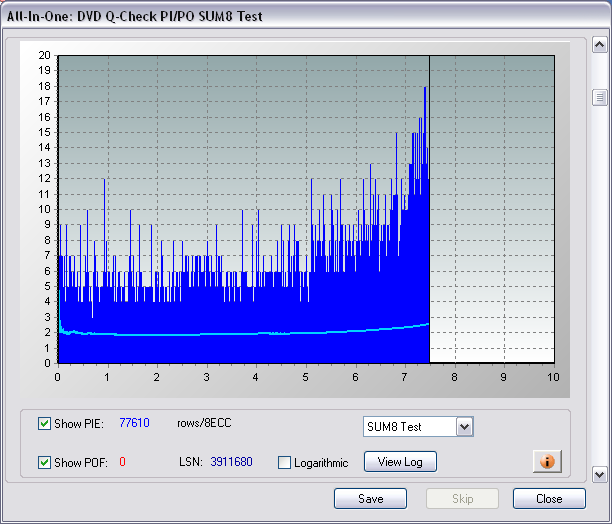This screenshot has width=612, height=524.
Task: Click the black progress marker line in graph
Action: click(429, 209)
